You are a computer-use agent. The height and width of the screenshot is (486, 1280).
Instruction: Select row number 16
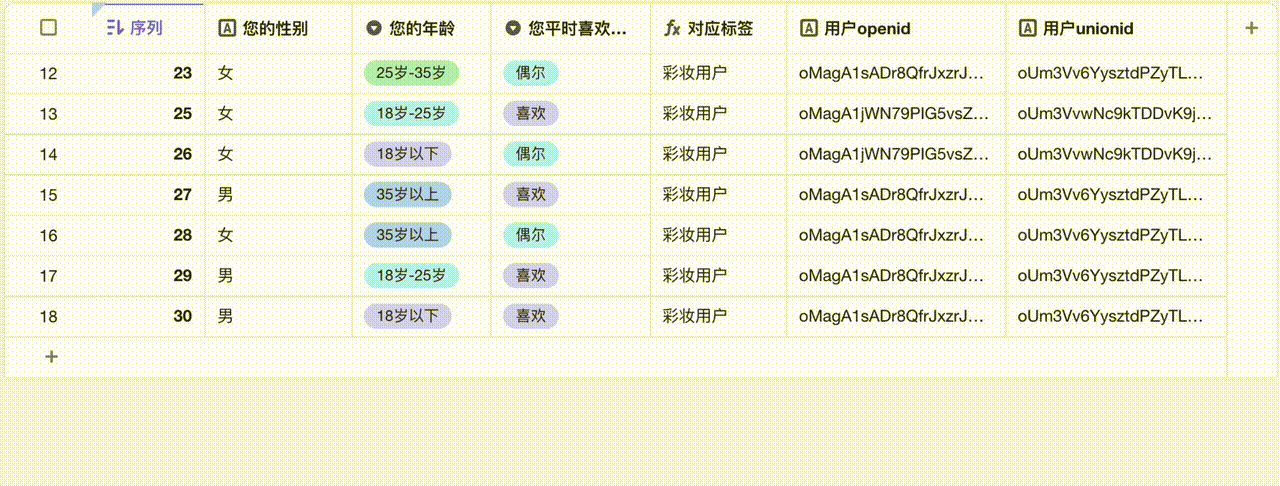[48, 235]
